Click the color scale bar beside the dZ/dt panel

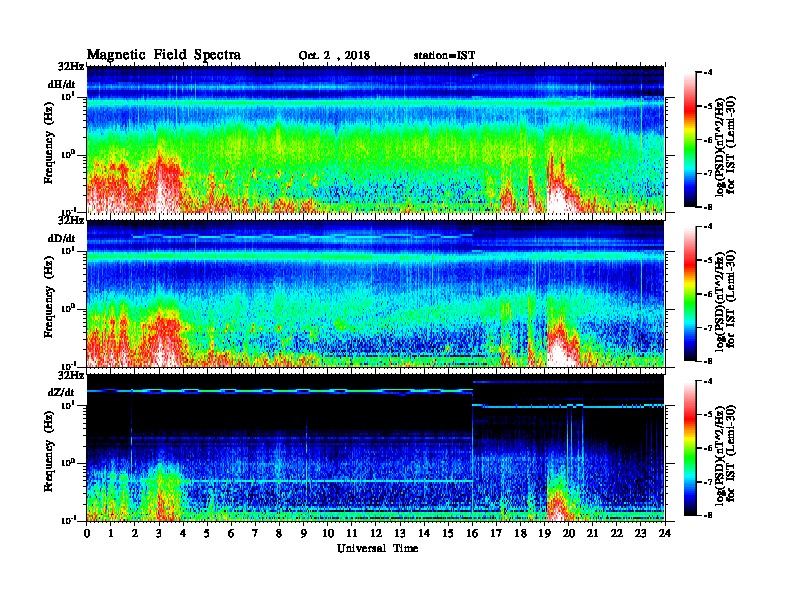pos(690,448)
